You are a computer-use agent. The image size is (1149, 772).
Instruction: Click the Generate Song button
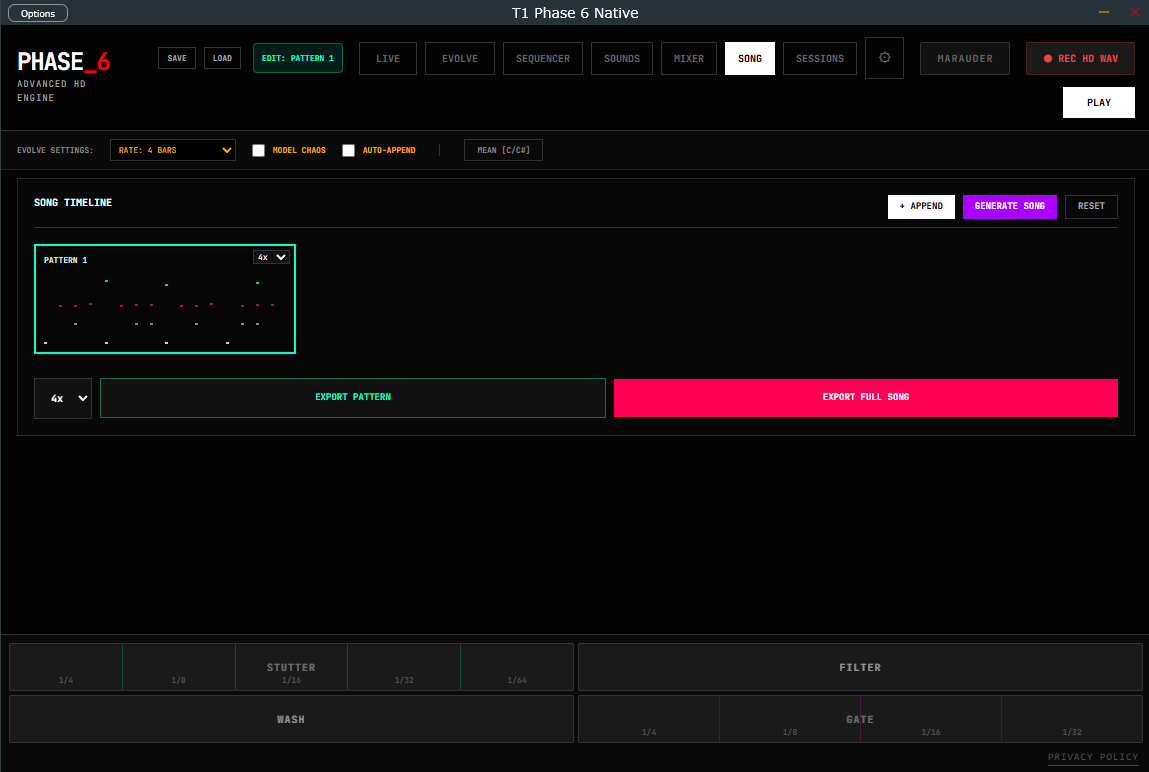[1009, 207]
